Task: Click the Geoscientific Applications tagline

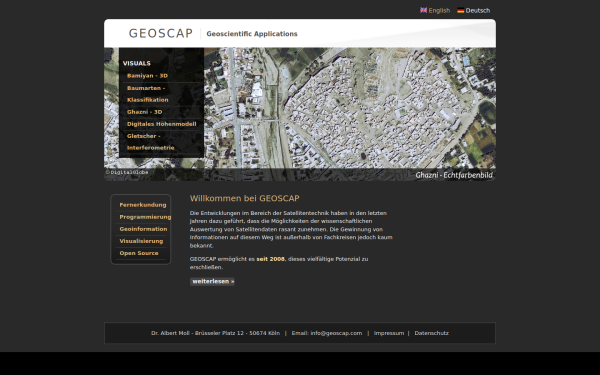Action: 252,34
